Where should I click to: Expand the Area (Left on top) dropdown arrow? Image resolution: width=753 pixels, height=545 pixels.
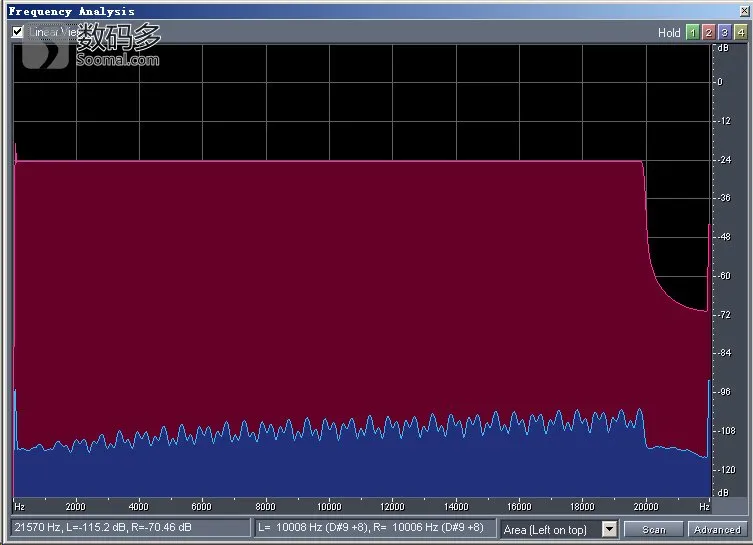point(609,529)
